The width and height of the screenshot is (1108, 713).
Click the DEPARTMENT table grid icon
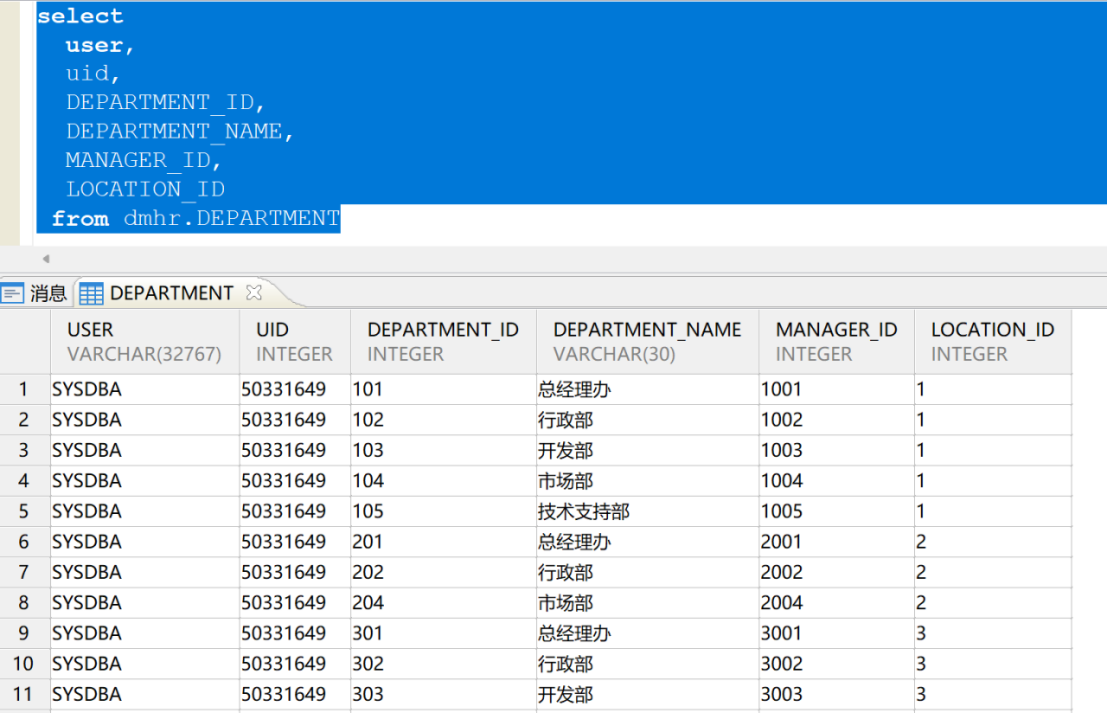pos(91,293)
